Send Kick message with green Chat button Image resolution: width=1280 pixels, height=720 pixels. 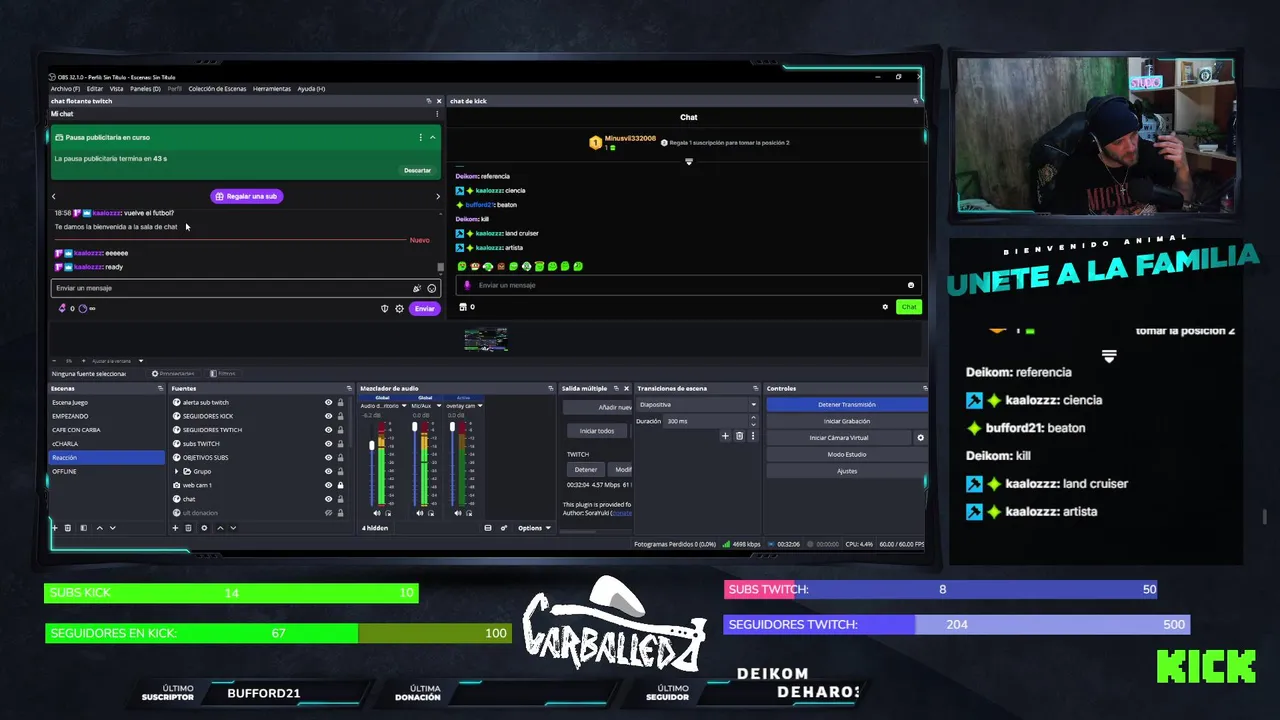908,307
